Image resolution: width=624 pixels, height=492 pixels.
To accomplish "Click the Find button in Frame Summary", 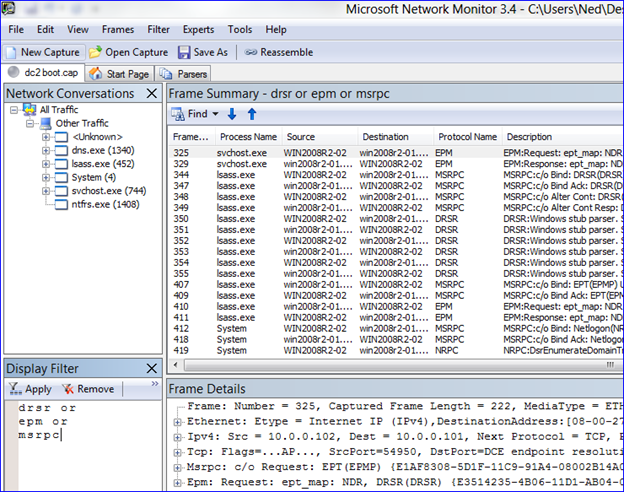I will click(x=190, y=114).
